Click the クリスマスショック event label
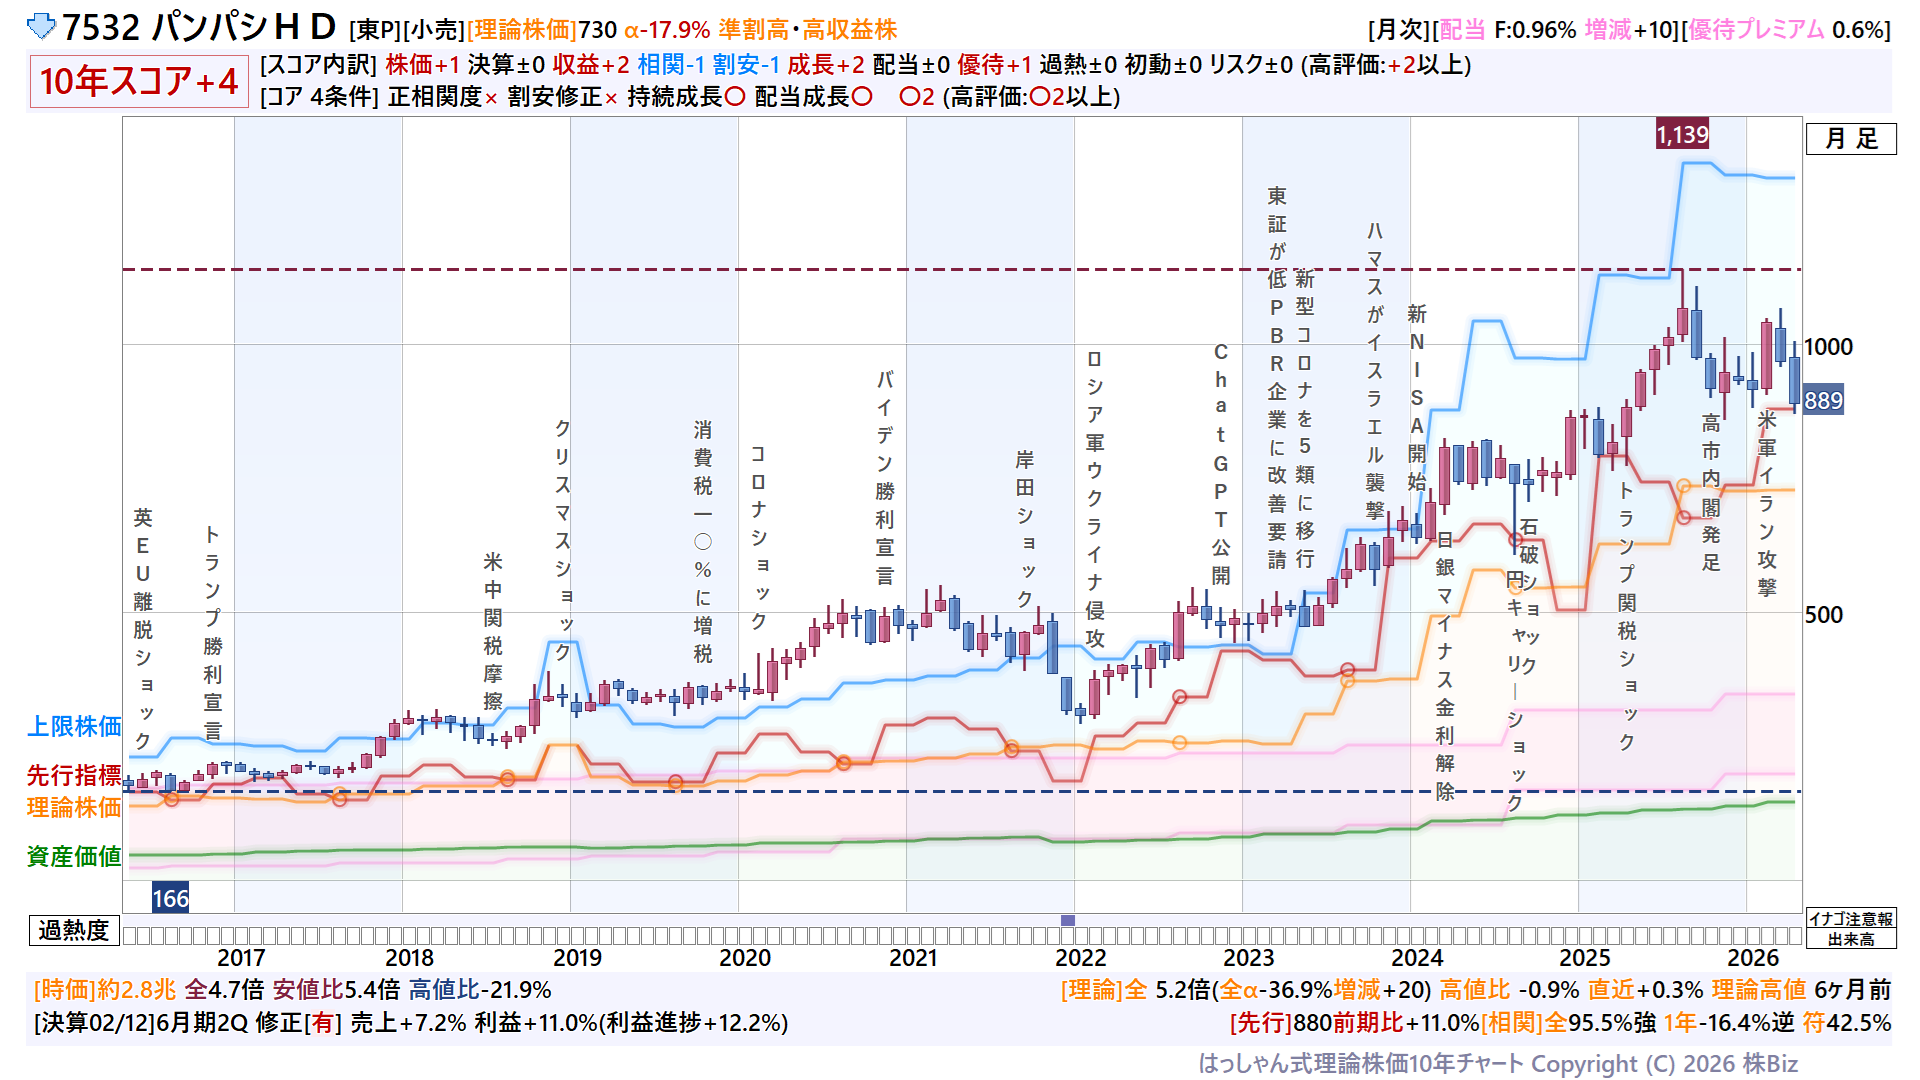 click(x=563, y=540)
